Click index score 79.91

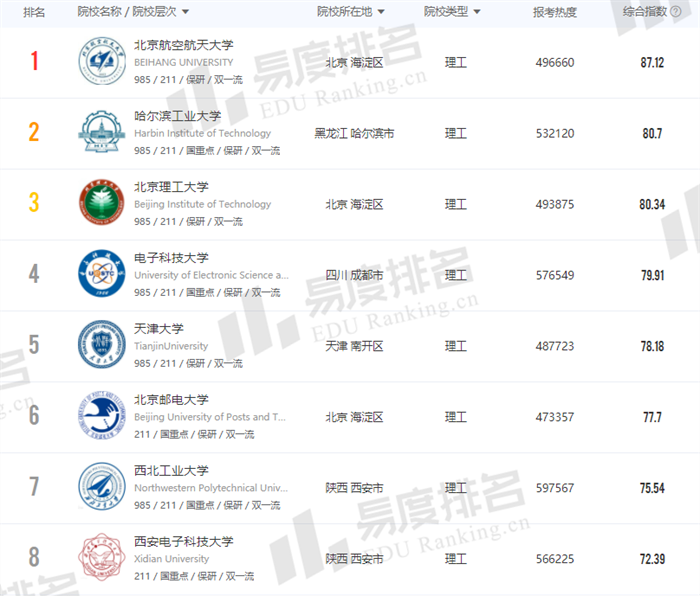pos(652,275)
